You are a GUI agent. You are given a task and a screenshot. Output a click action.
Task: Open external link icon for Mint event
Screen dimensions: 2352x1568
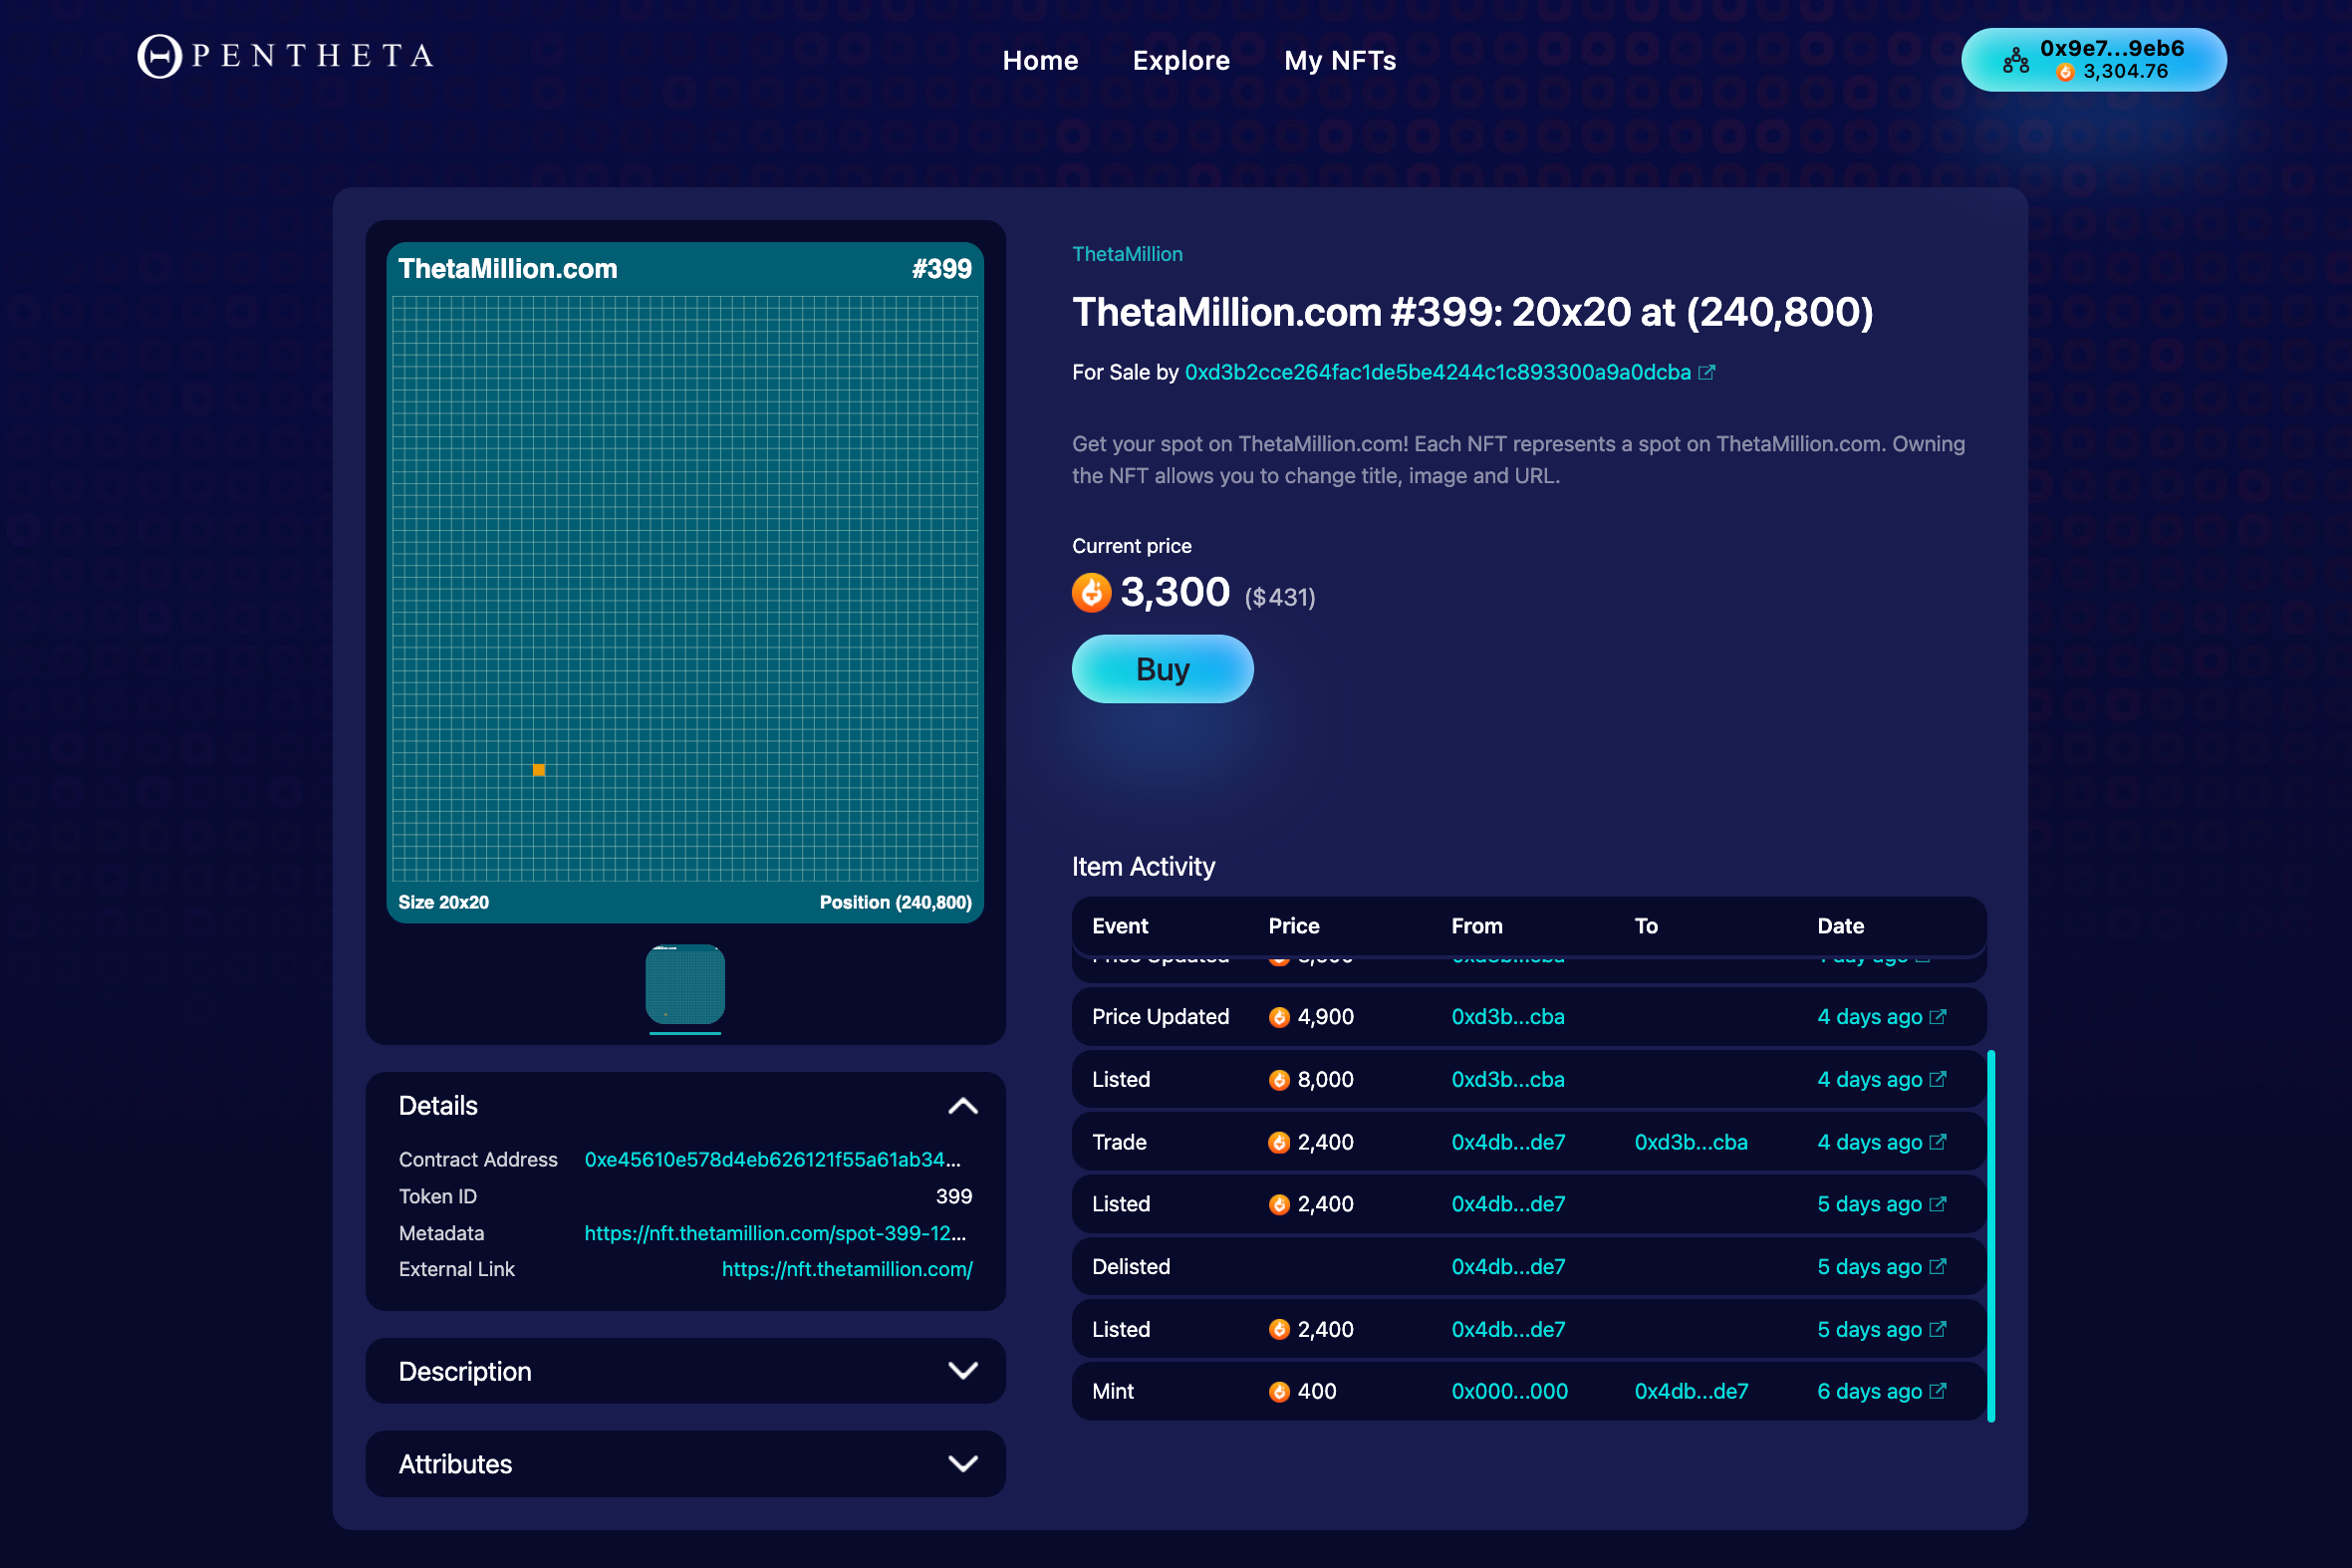[1938, 1391]
